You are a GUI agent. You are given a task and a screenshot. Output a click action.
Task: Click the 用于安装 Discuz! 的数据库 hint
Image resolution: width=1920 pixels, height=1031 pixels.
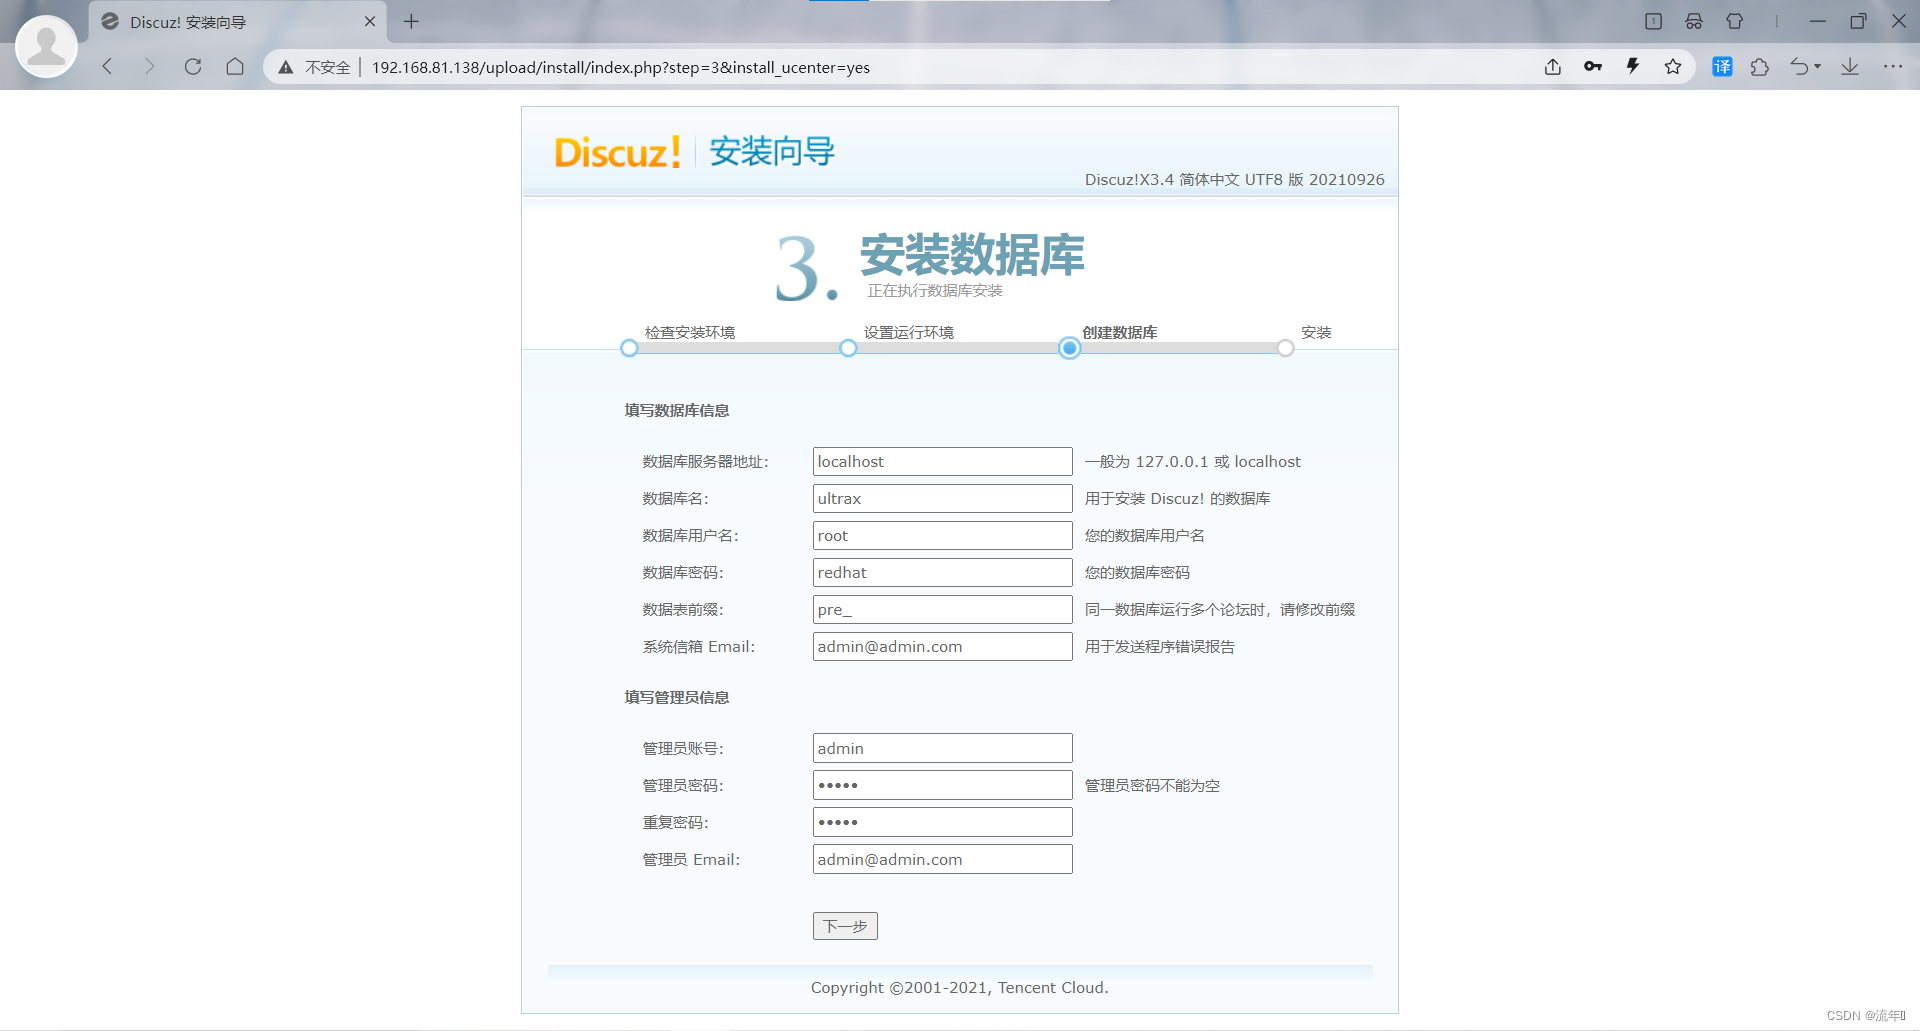tap(1178, 499)
